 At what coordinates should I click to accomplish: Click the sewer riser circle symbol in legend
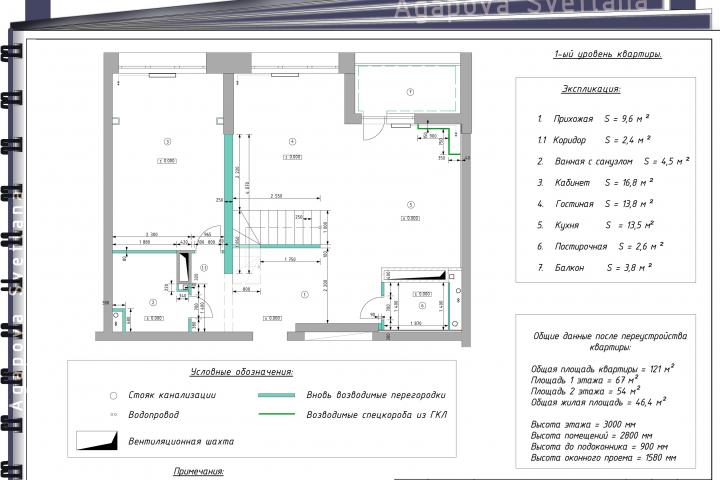(x=113, y=395)
